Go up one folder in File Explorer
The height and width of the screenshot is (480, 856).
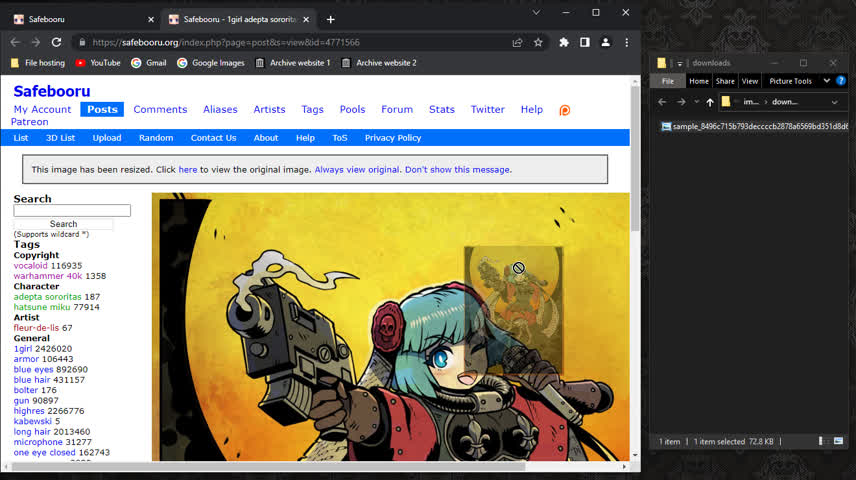(710, 101)
